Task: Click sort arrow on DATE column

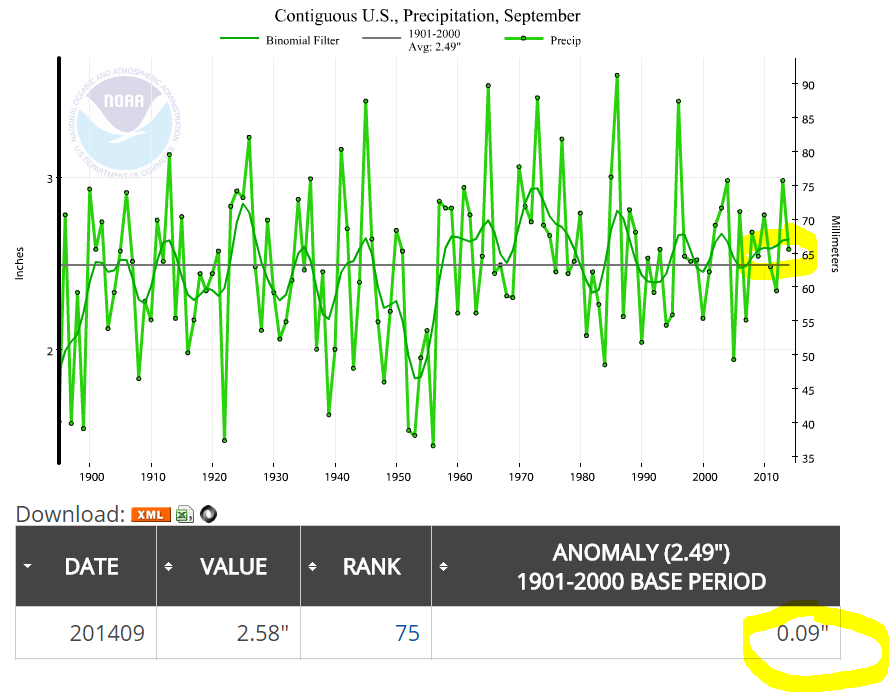Action: click(x=28, y=566)
